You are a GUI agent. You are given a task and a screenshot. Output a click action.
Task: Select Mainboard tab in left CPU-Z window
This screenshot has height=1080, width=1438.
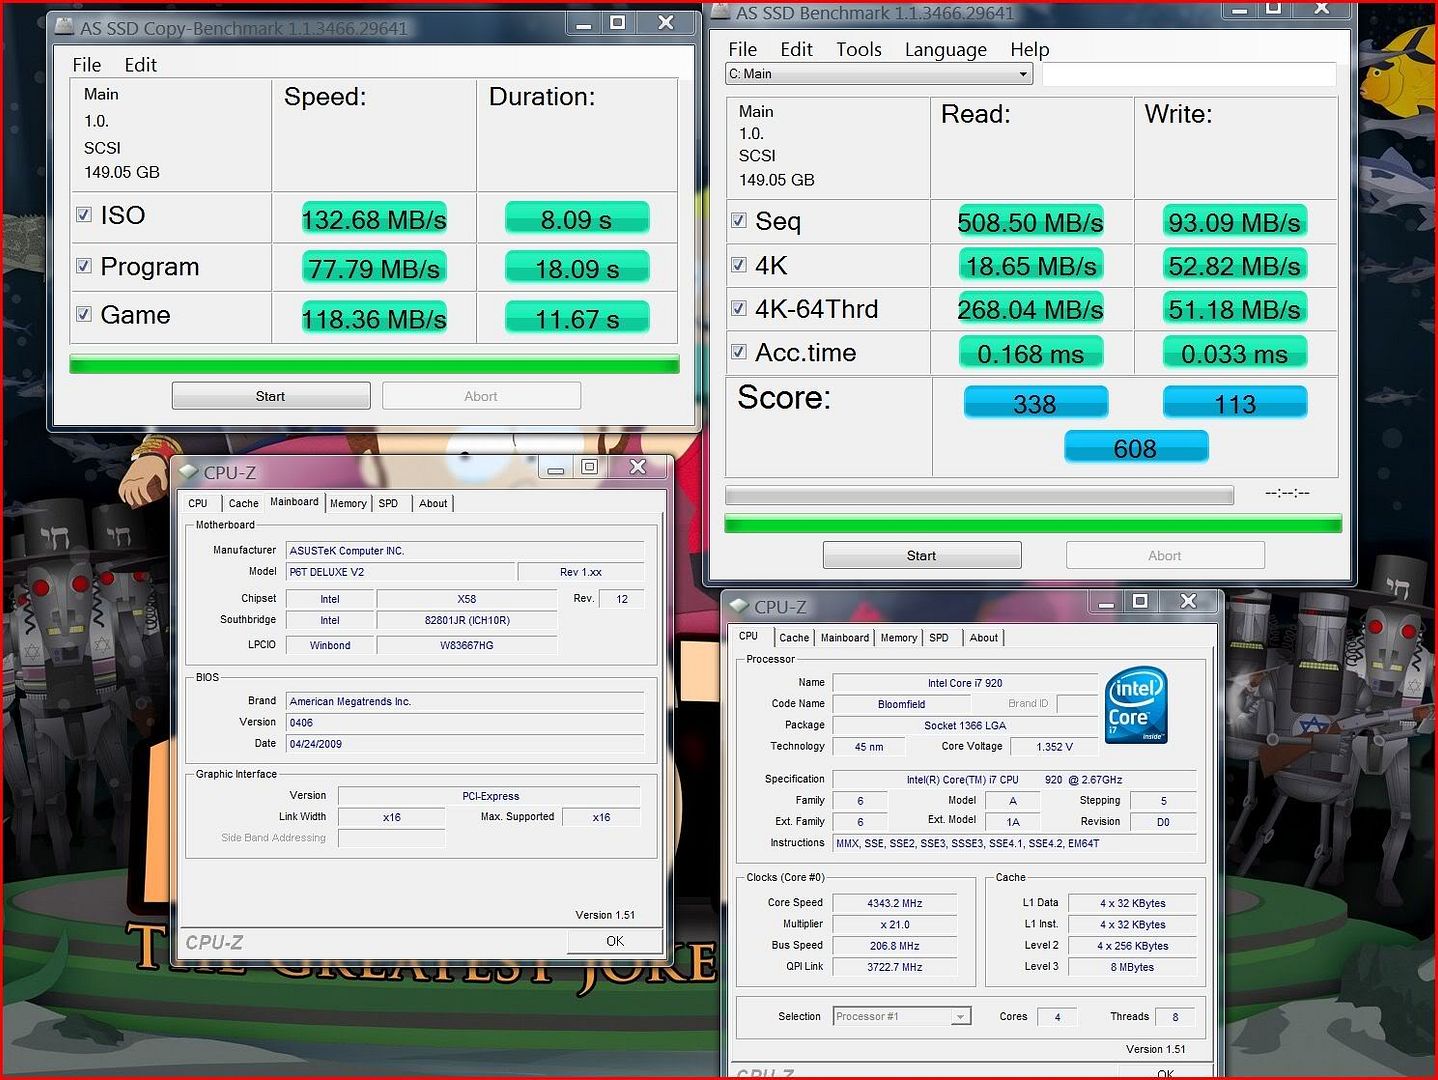coord(294,502)
